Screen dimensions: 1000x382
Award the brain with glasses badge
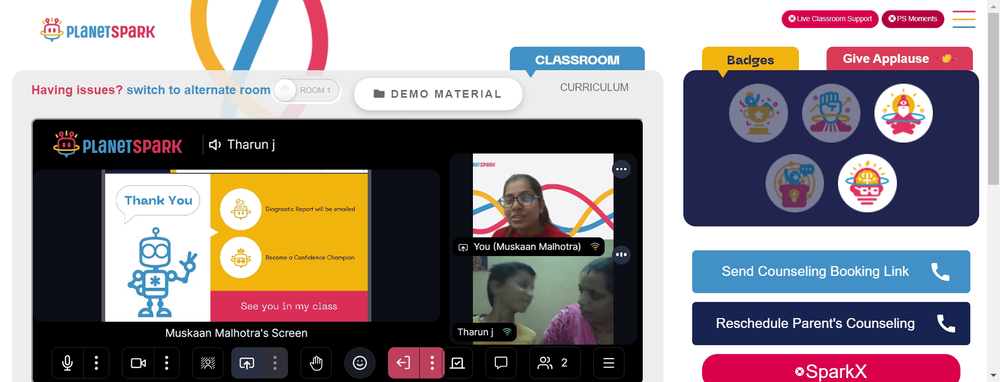click(867, 183)
